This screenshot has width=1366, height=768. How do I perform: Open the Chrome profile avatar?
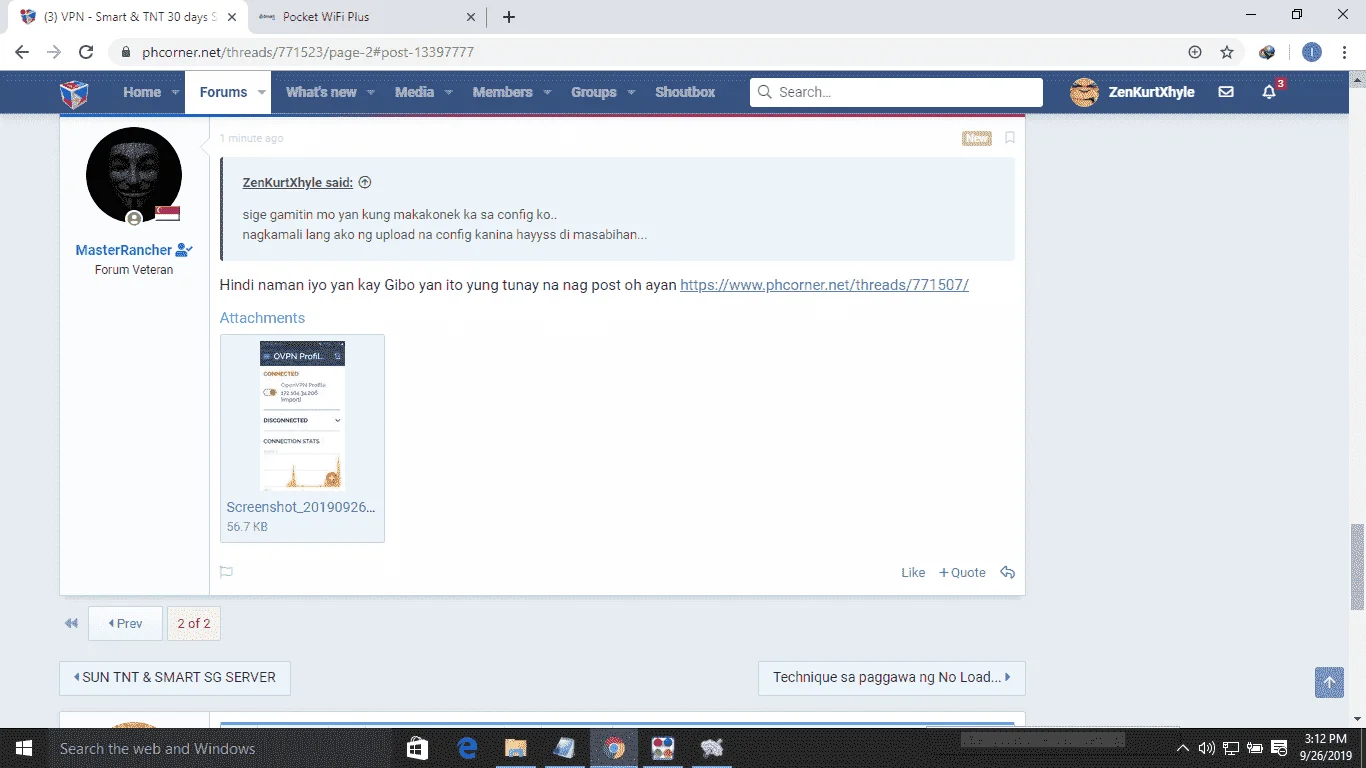pyautogui.click(x=1312, y=52)
